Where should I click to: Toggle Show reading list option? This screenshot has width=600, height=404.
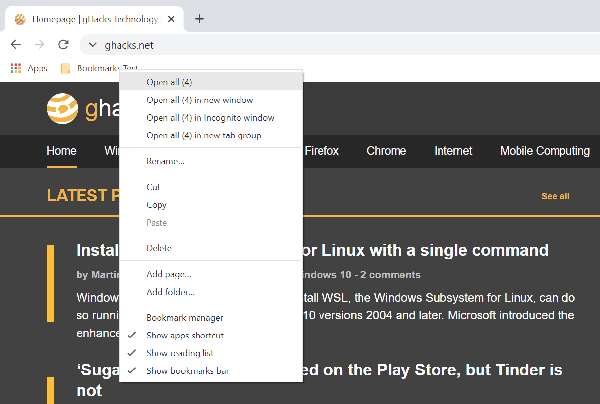tap(211, 353)
